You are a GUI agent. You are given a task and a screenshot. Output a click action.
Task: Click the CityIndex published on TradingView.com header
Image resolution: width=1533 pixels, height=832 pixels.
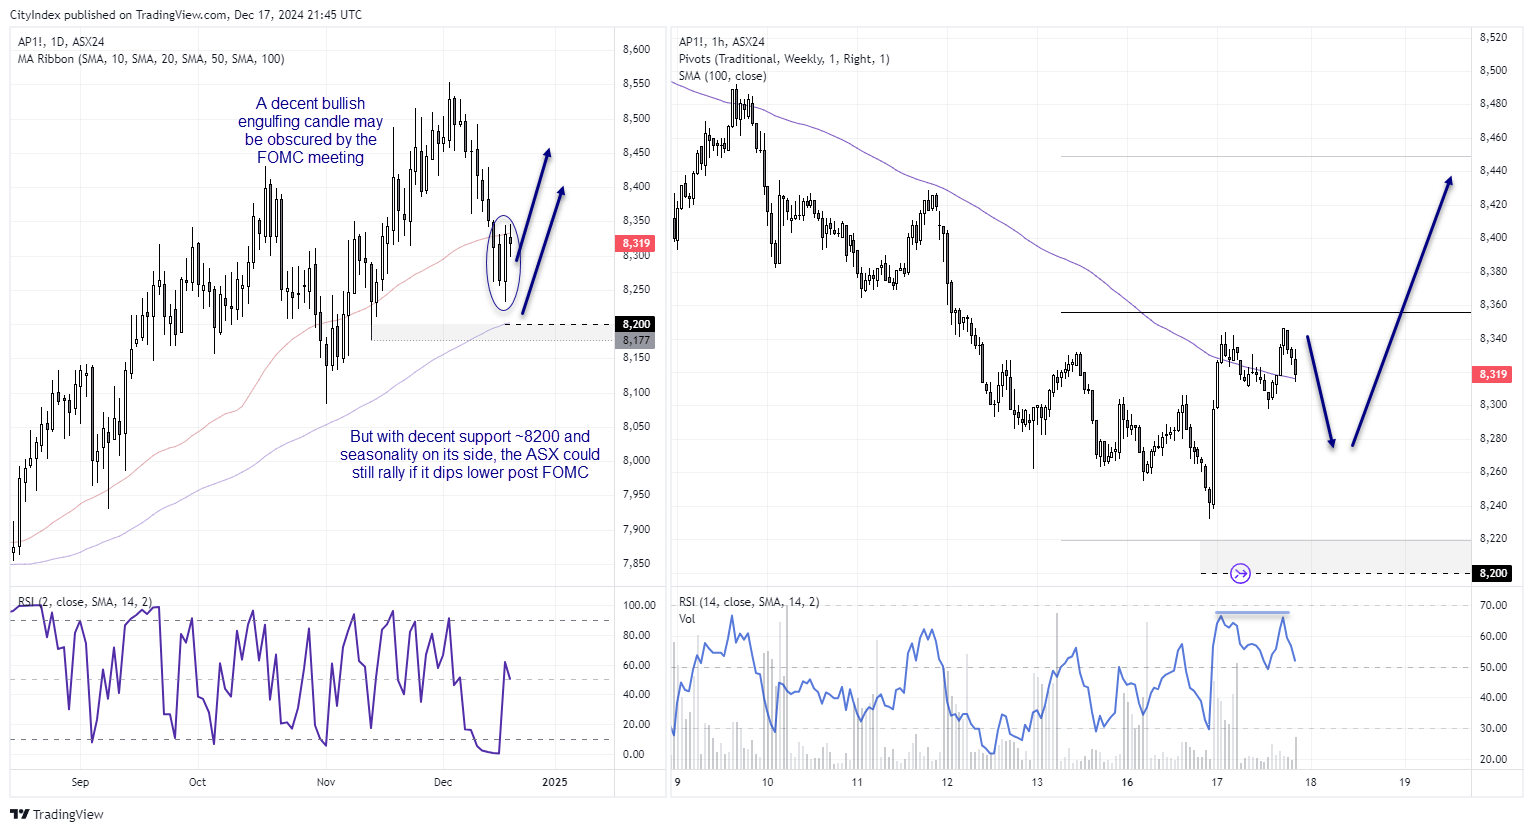186,14
